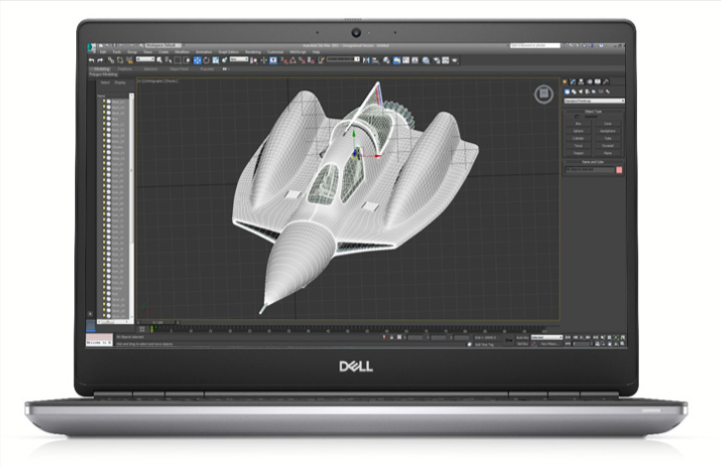The width and height of the screenshot is (721, 467).
Task: Open the Select by Name dialog icon
Action: (x=168, y=60)
